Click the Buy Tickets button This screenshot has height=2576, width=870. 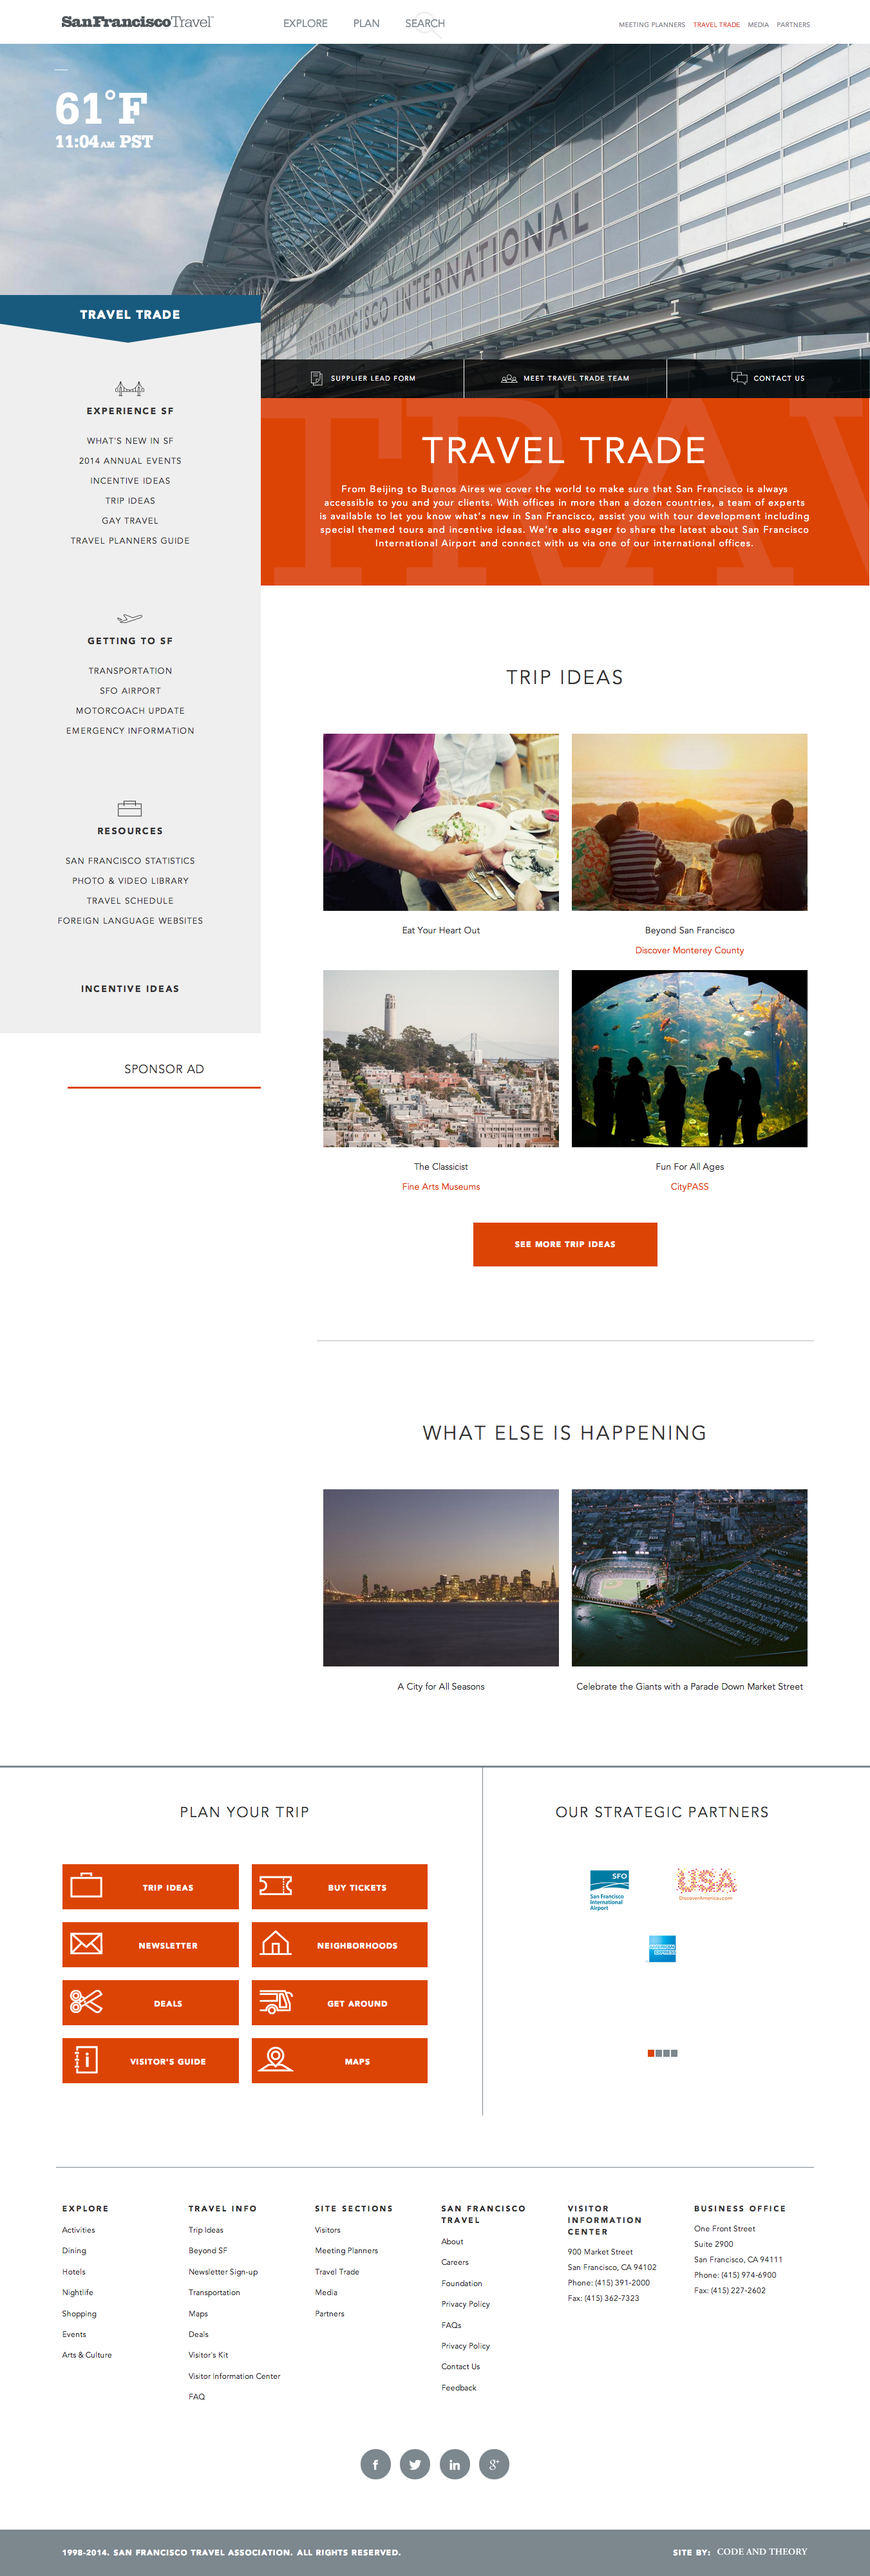pos(339,1887)
